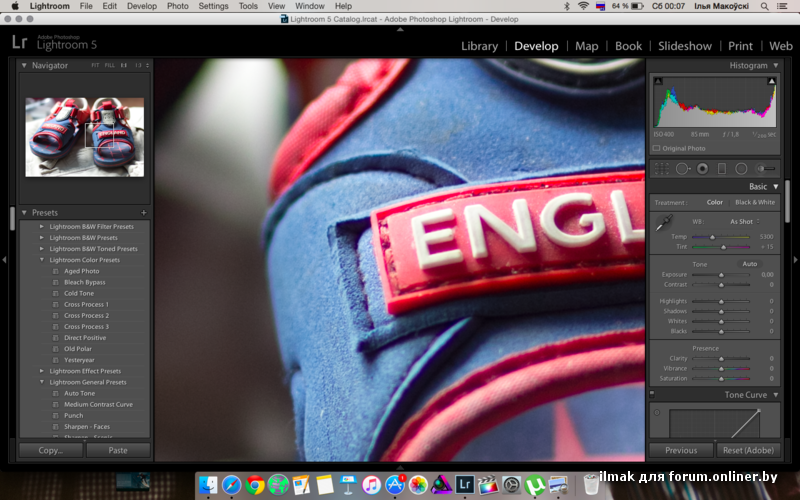Go to the Slideshow module
Viewport: 800px width, 500px height.
[x=685, y=46]
